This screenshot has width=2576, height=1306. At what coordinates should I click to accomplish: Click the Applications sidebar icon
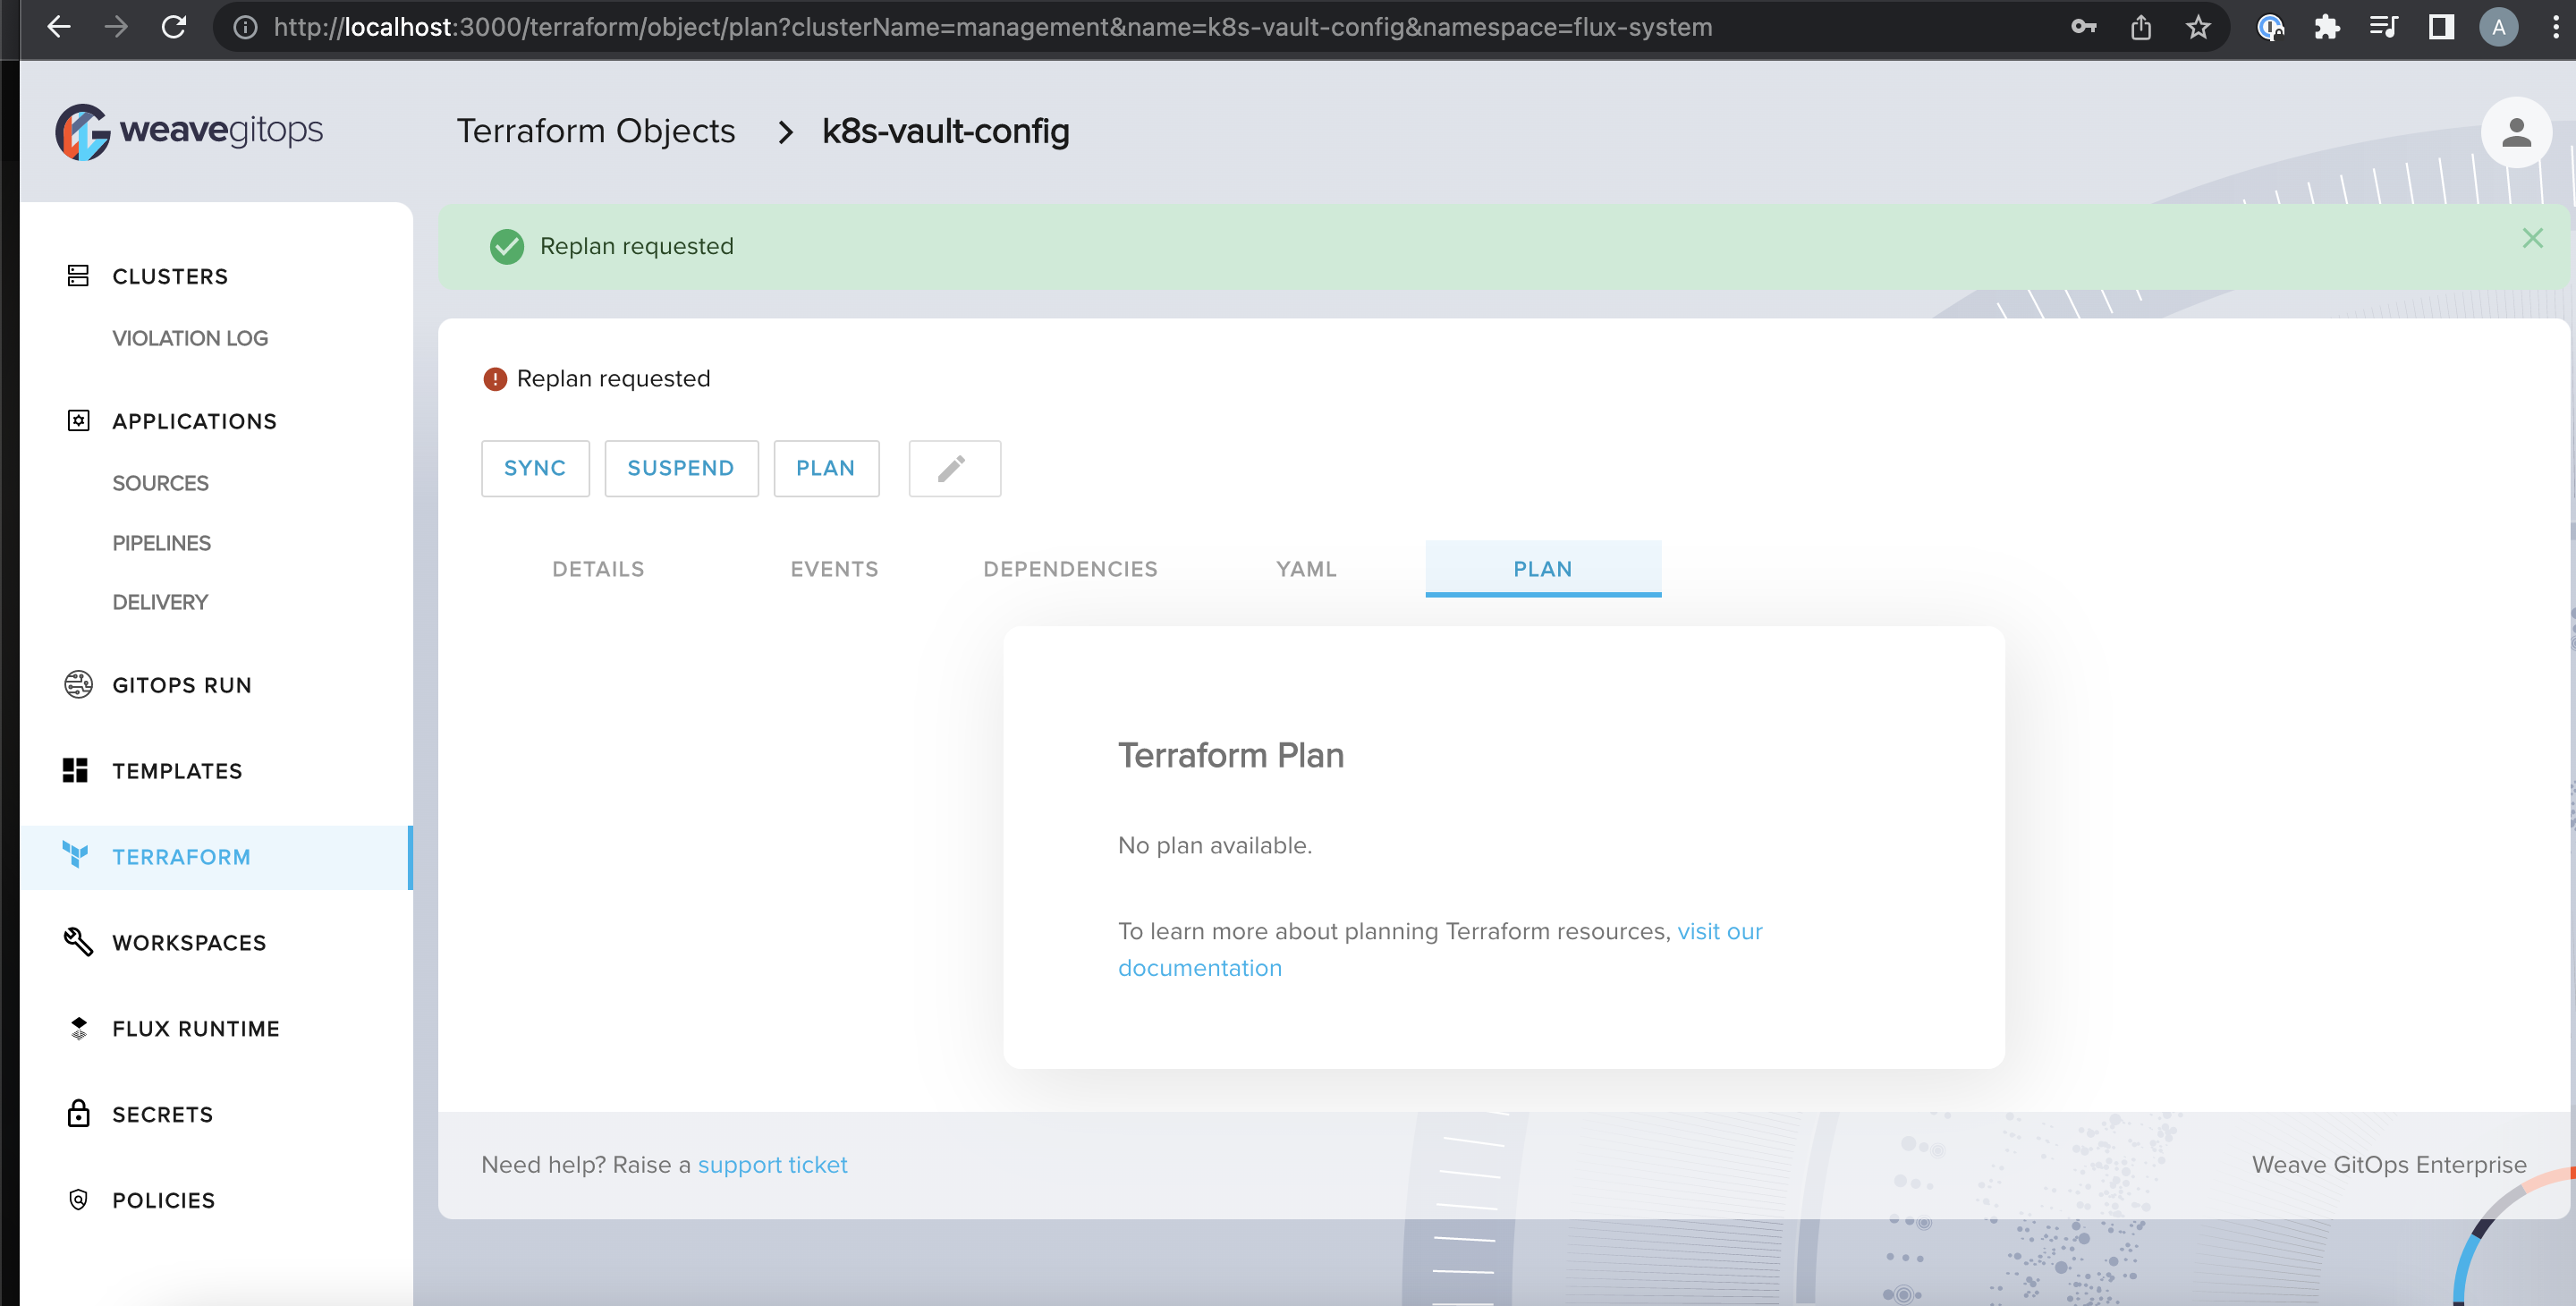click(x=78, y=421)
